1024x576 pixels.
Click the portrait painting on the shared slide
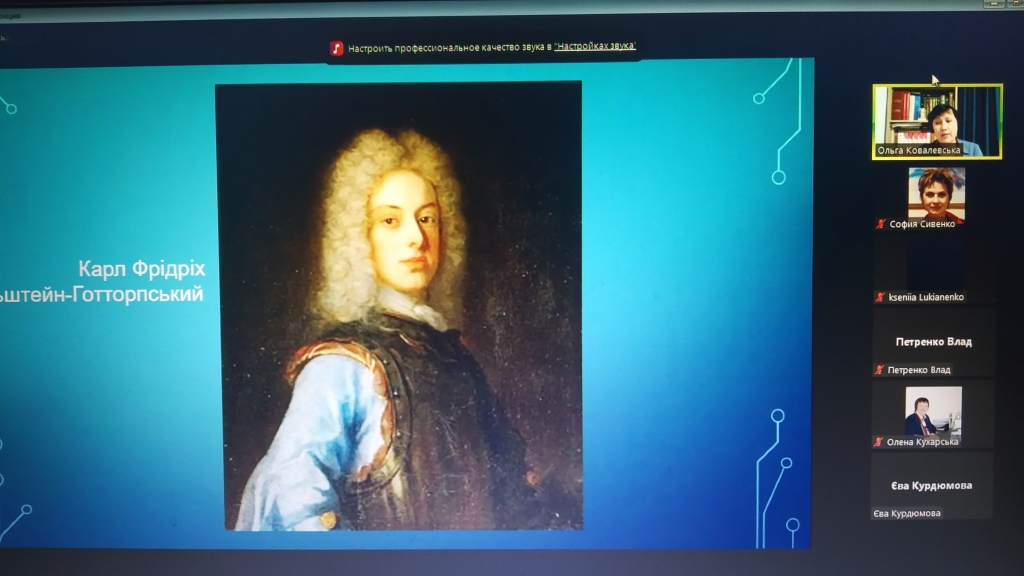coord(399,305)
